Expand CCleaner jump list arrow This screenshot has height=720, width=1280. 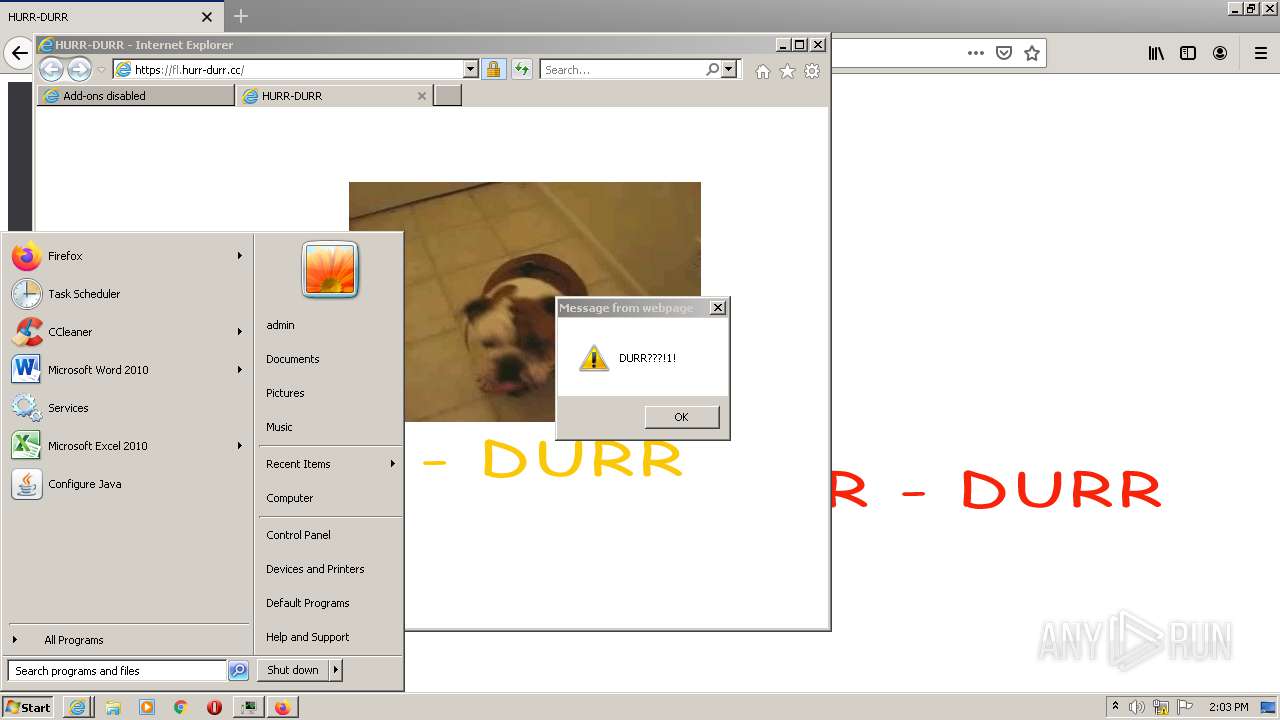click(240, 332)
